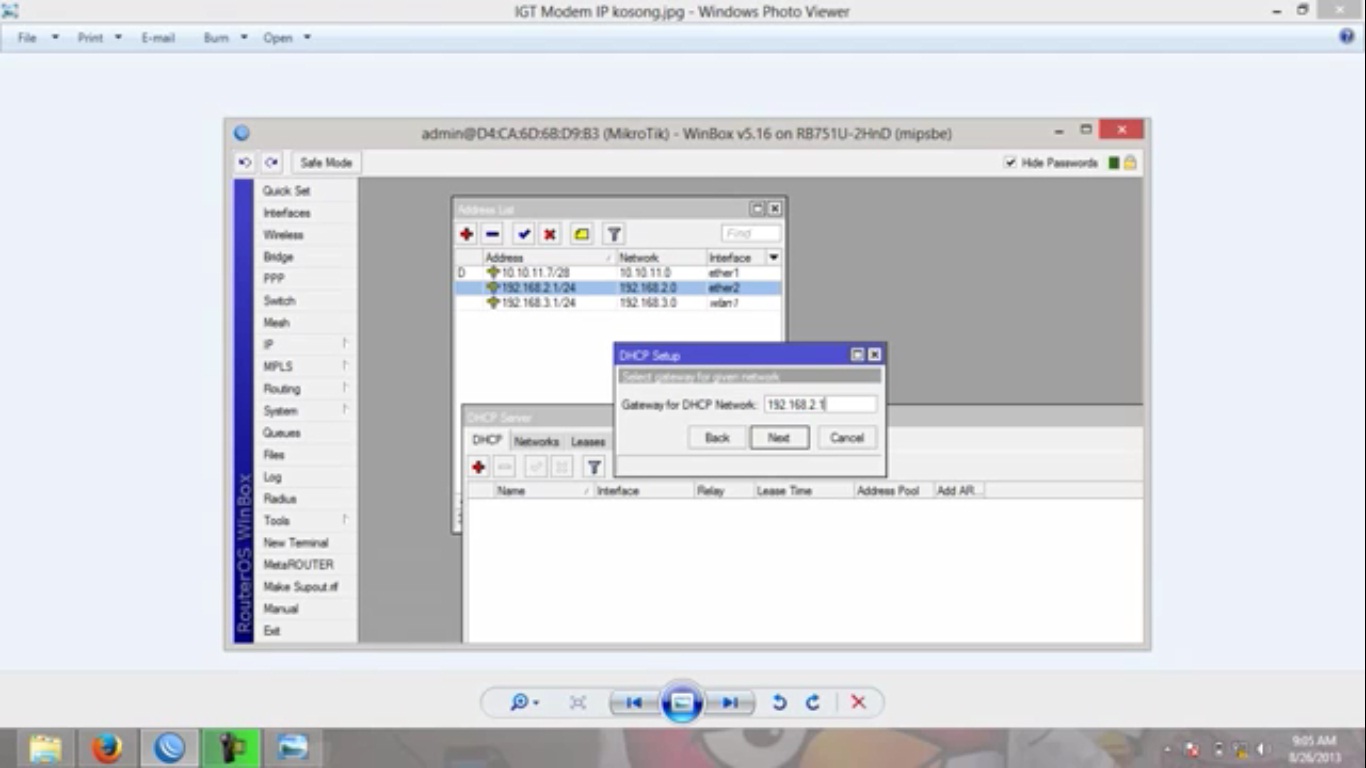Open the Burn dropdown menu

pyautogui.click(x=225, y=38)
